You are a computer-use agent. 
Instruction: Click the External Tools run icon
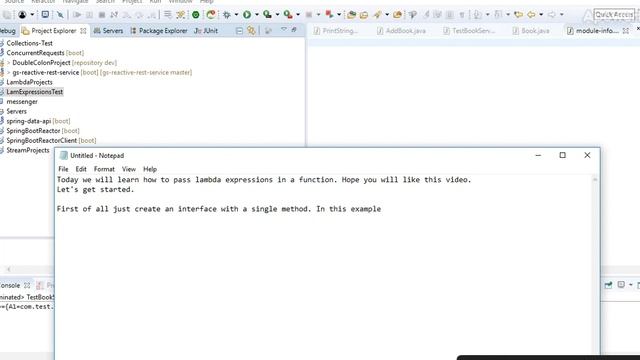tap(288, 15)
